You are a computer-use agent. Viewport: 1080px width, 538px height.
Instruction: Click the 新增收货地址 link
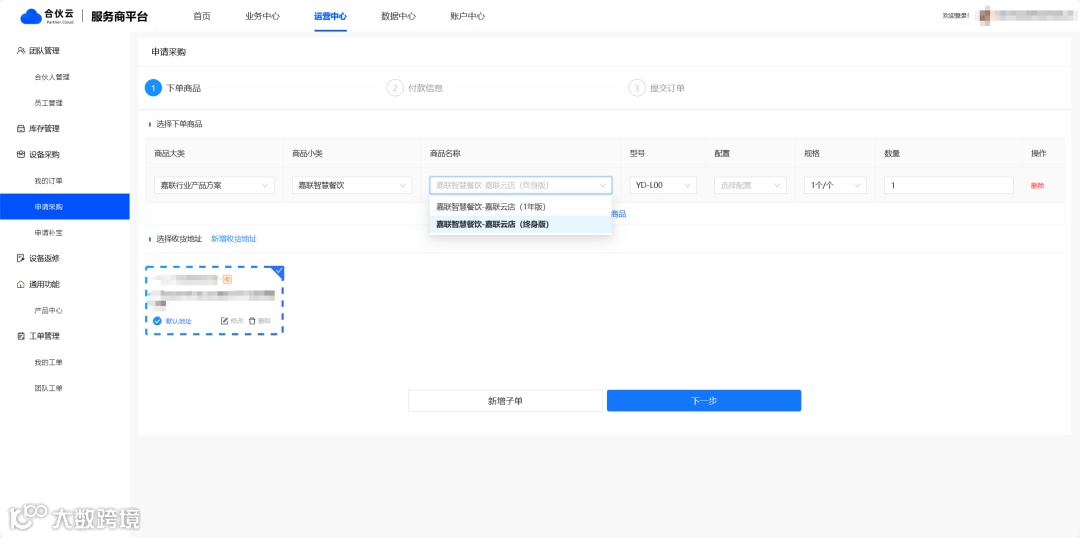[x=233, y=239]
